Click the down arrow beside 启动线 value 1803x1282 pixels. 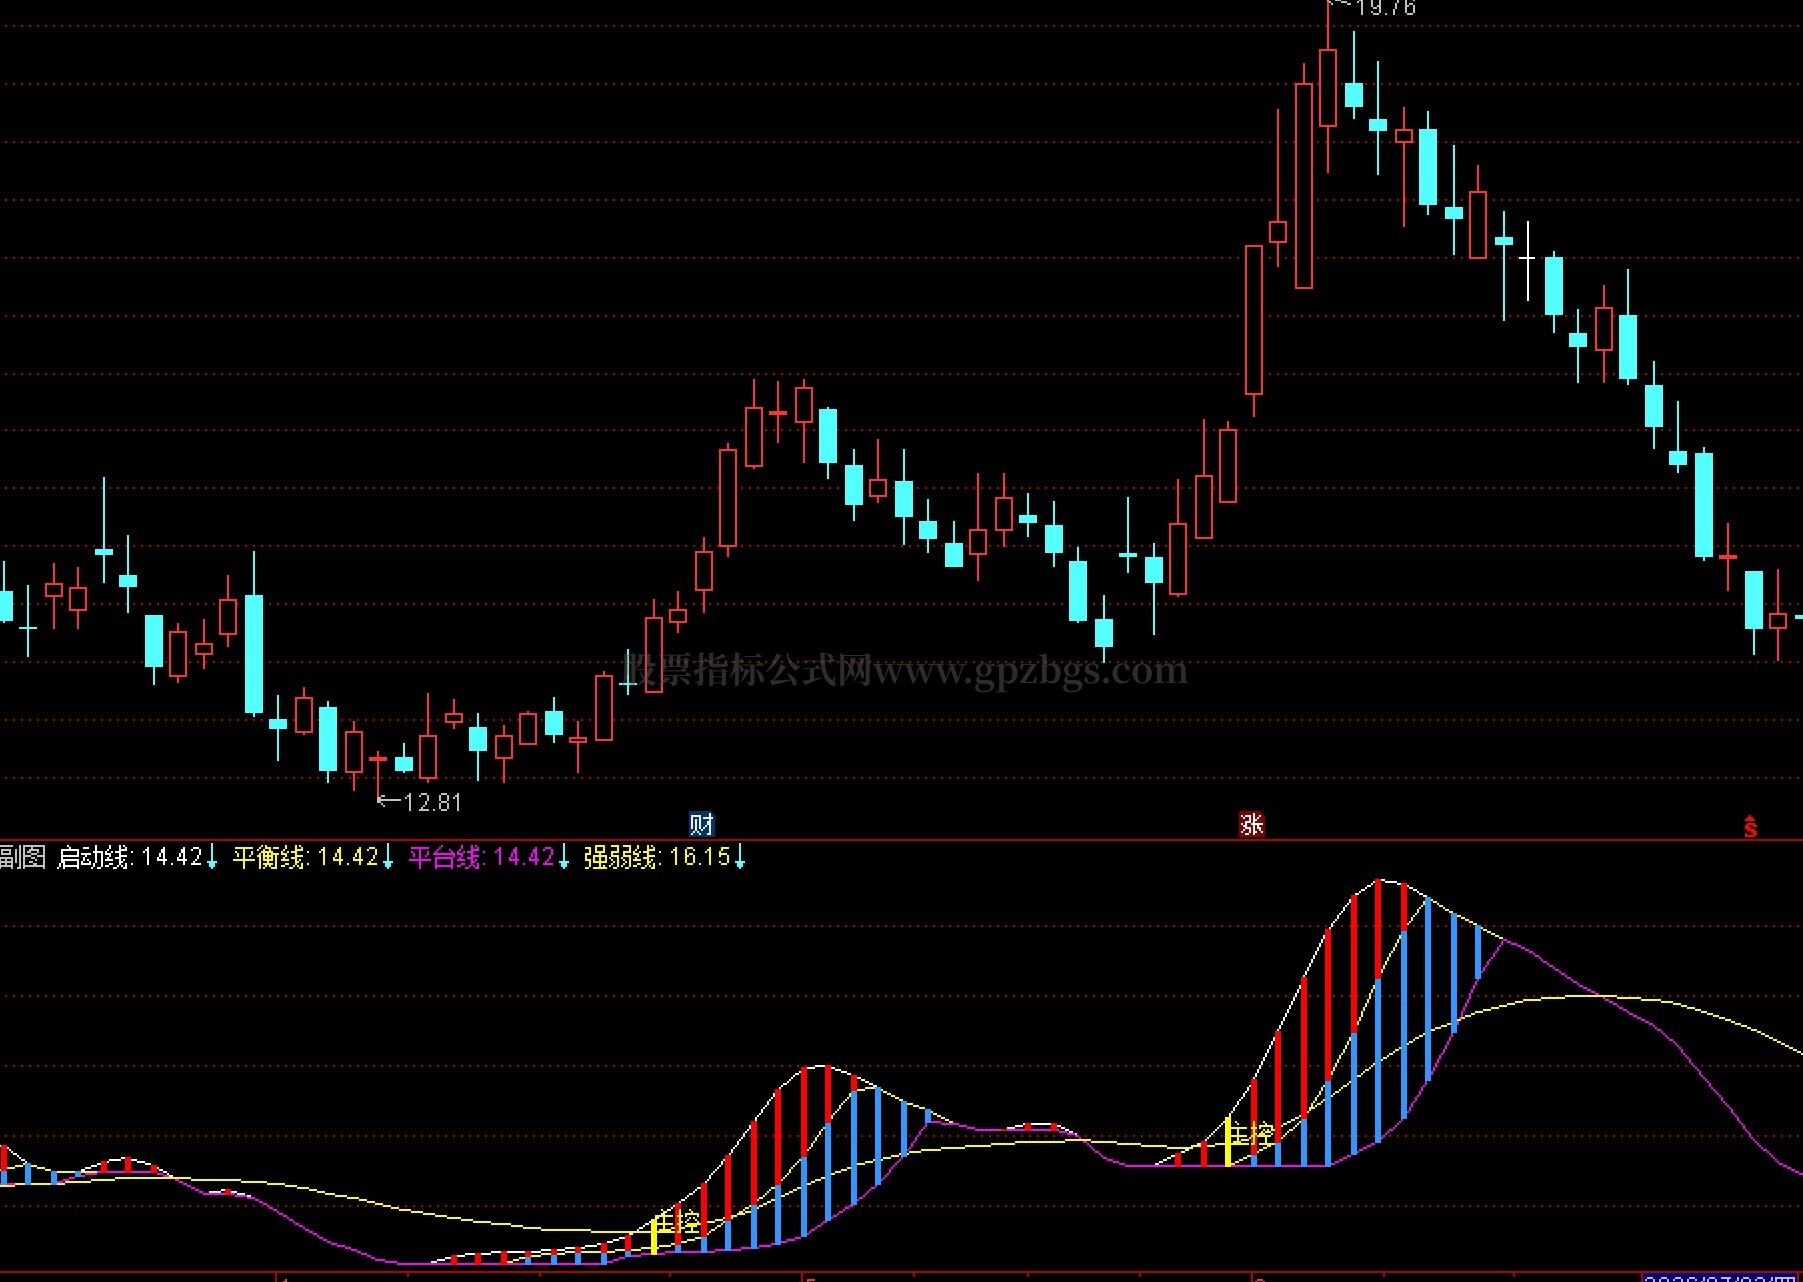(x=212, y=857)
